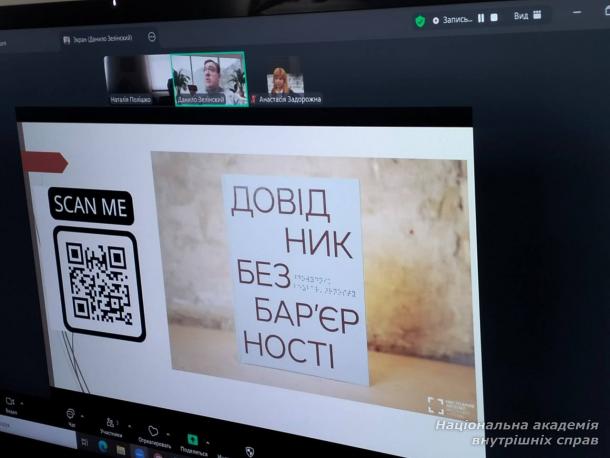Minimize the Zoom window

(577, 12)
